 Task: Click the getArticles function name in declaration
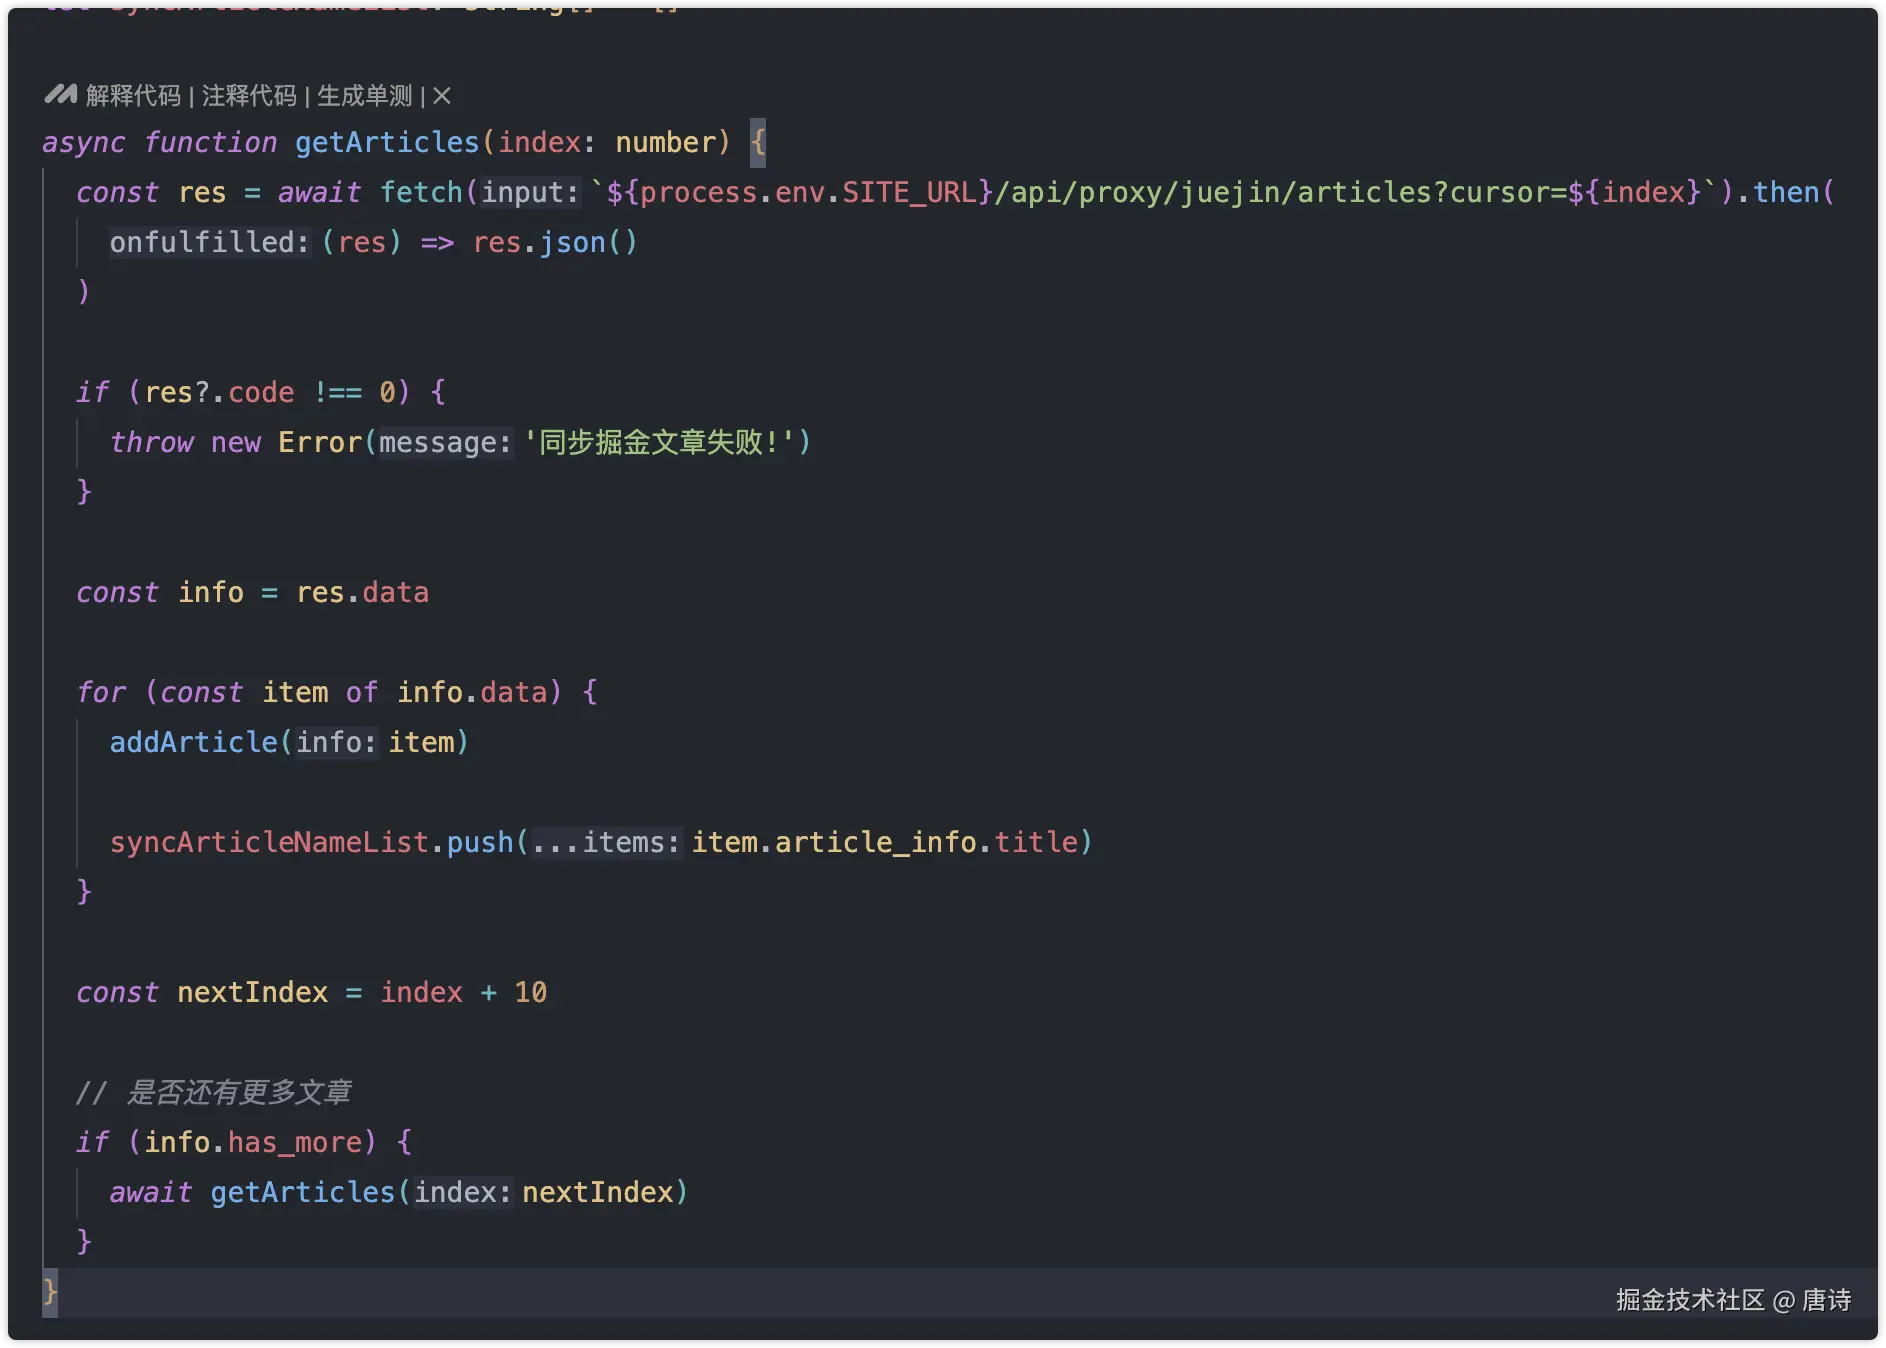click(387, 142)
